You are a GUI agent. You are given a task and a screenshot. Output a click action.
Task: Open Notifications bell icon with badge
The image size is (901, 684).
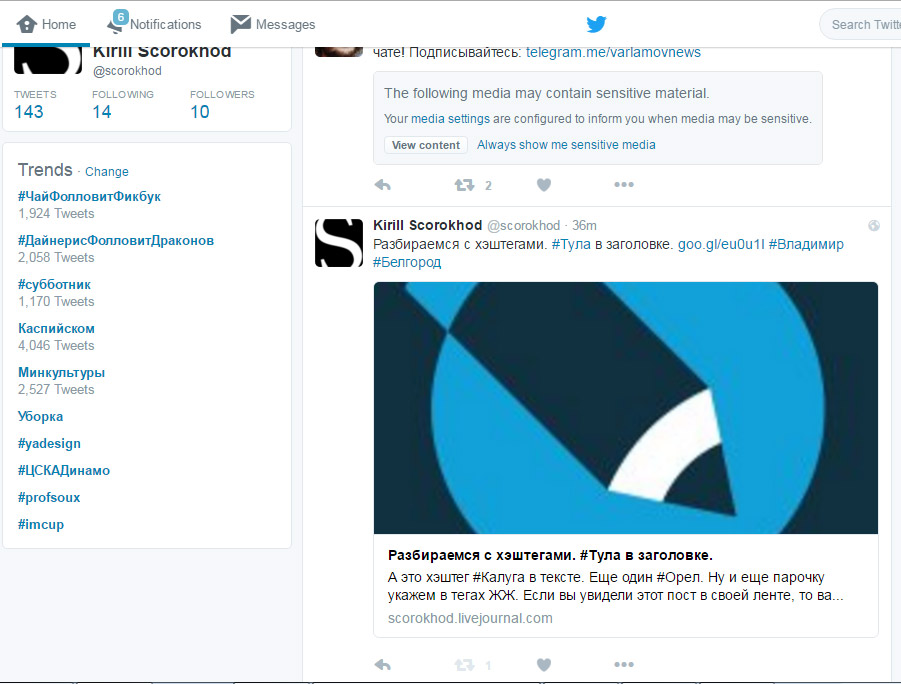(x=117, y=22)
